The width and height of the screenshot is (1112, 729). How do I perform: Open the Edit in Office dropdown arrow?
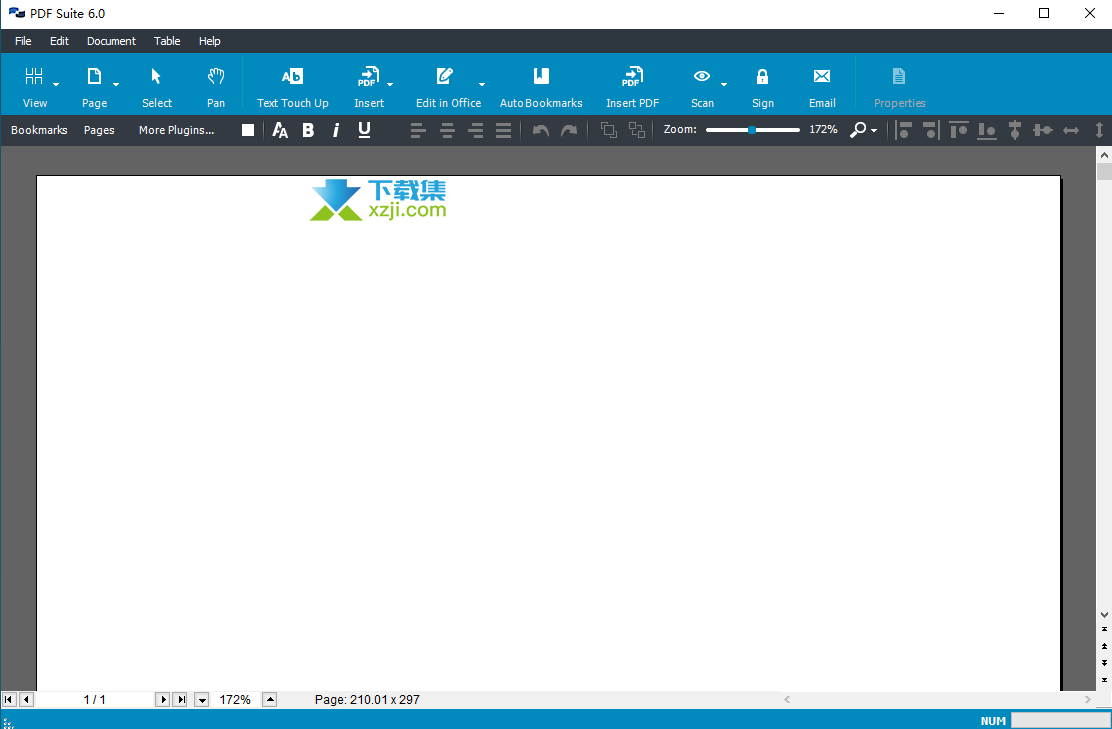pyautogui.click(x=482, y=84)
